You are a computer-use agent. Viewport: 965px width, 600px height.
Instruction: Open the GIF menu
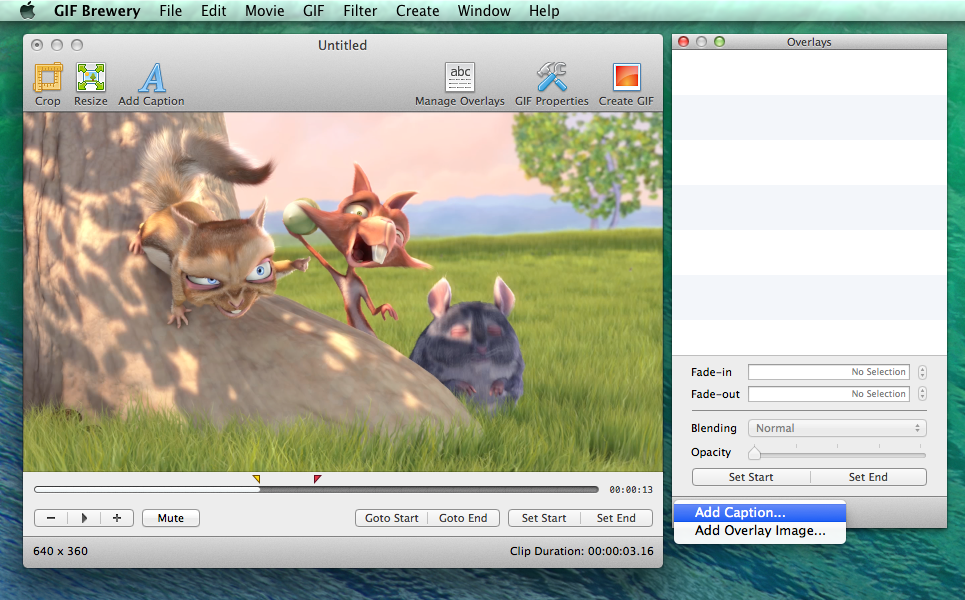[x=313, y=10]
